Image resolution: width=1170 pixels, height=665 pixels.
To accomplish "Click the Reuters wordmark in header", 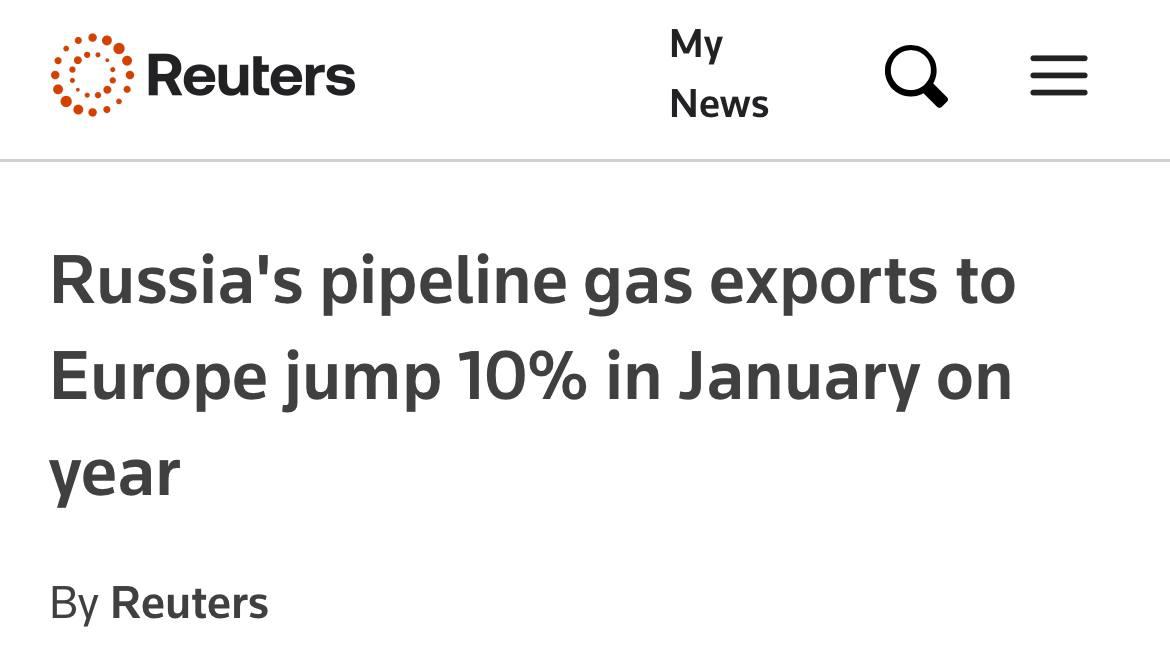I will [251, 76].
